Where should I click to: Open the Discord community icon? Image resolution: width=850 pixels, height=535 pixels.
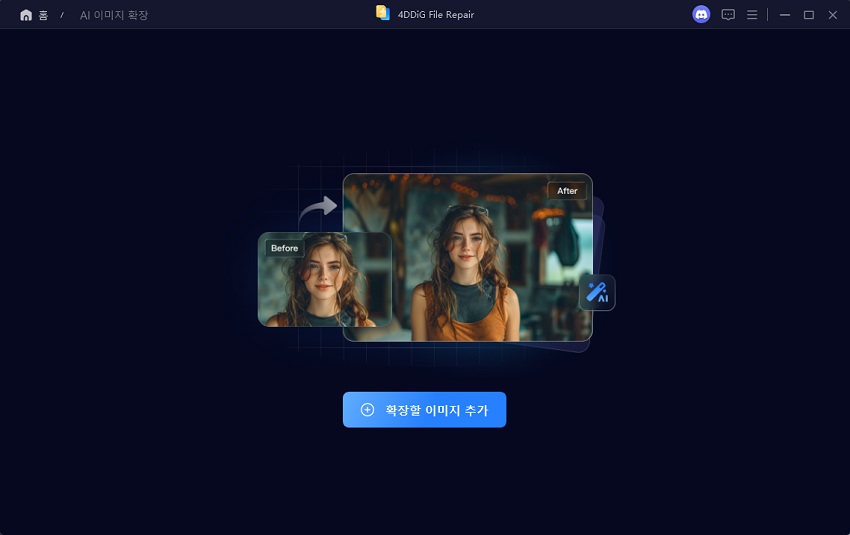[x=701, y=15]
